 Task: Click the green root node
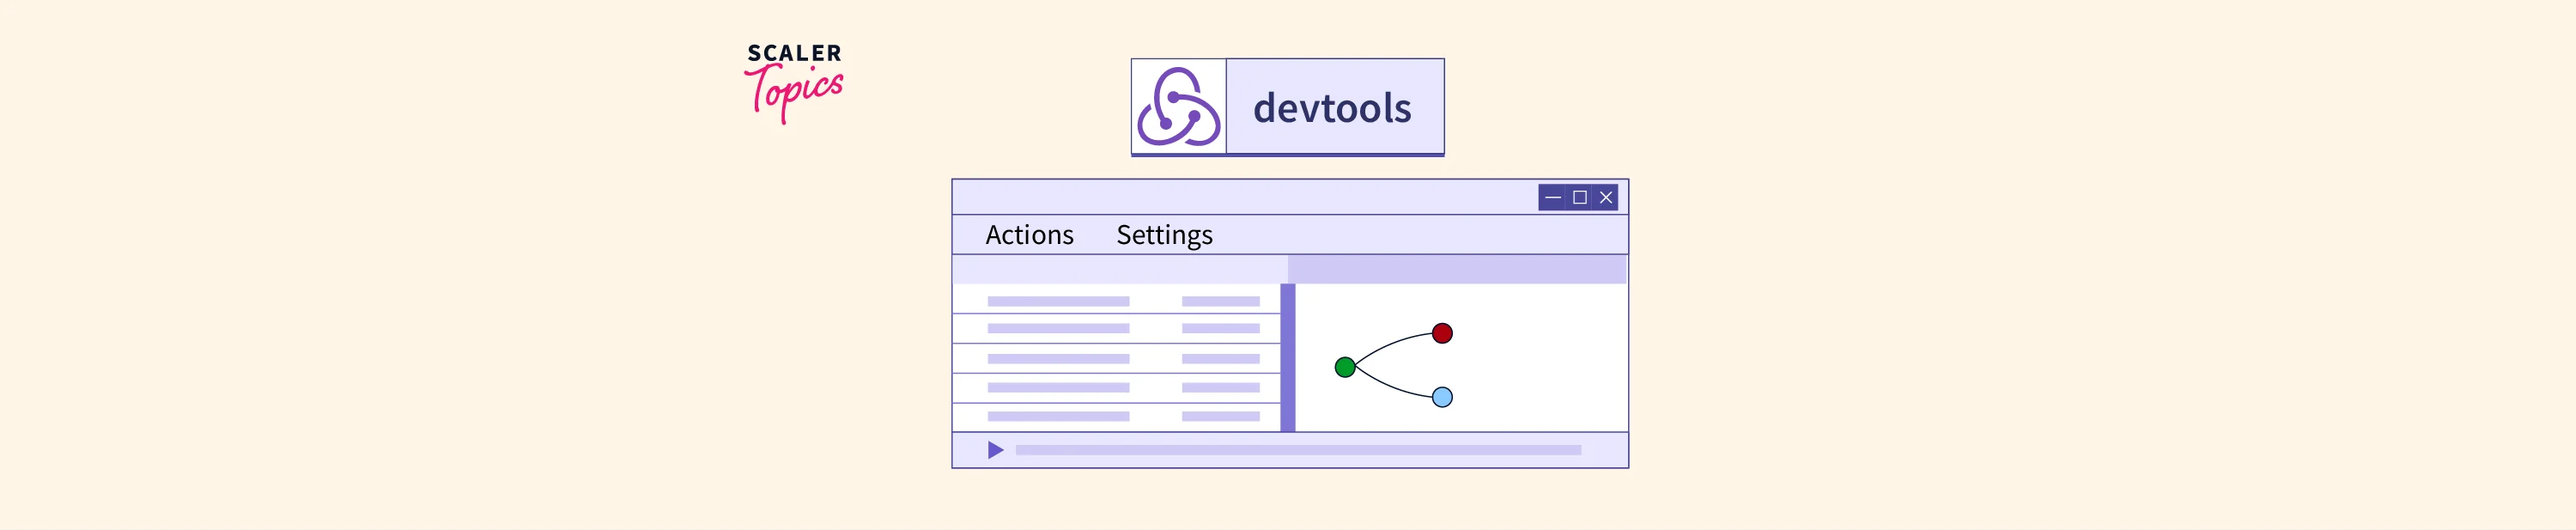[1345, 367]
